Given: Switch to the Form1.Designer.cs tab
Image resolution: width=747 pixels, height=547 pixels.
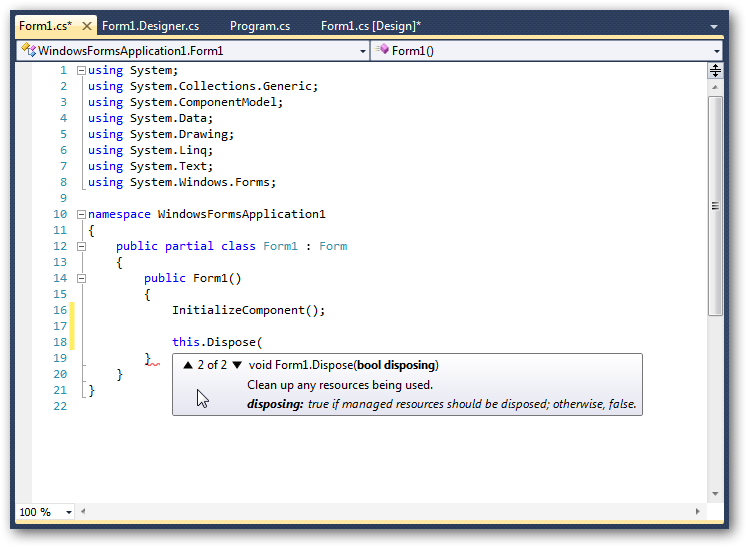Looking at the screenshot, I should pyautogui.click(x=151, y=26).
